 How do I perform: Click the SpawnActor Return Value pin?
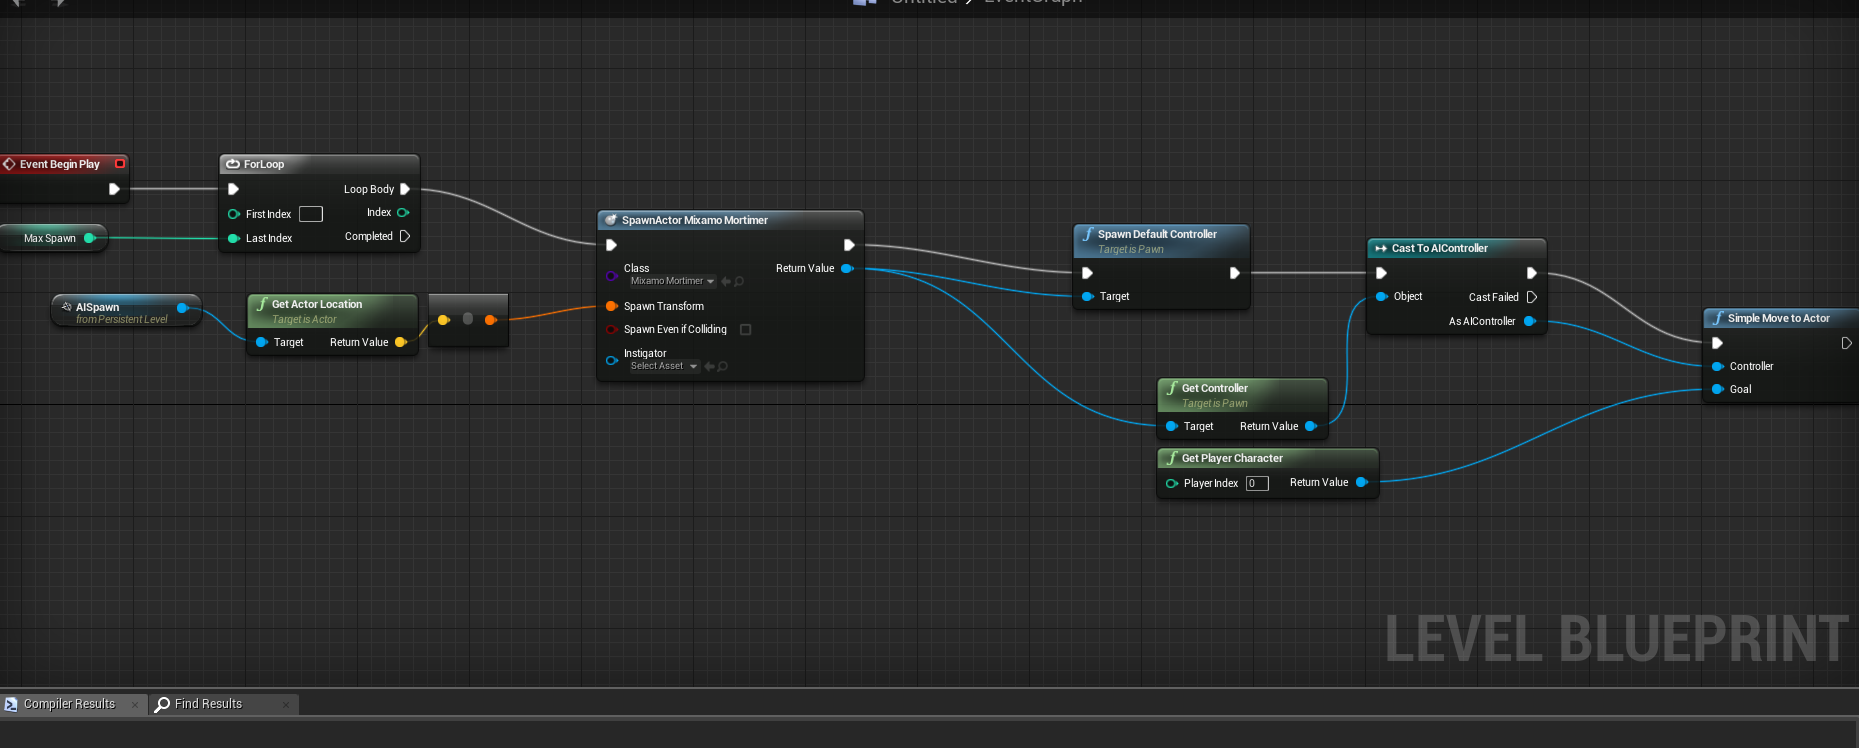tap(847, 268)
